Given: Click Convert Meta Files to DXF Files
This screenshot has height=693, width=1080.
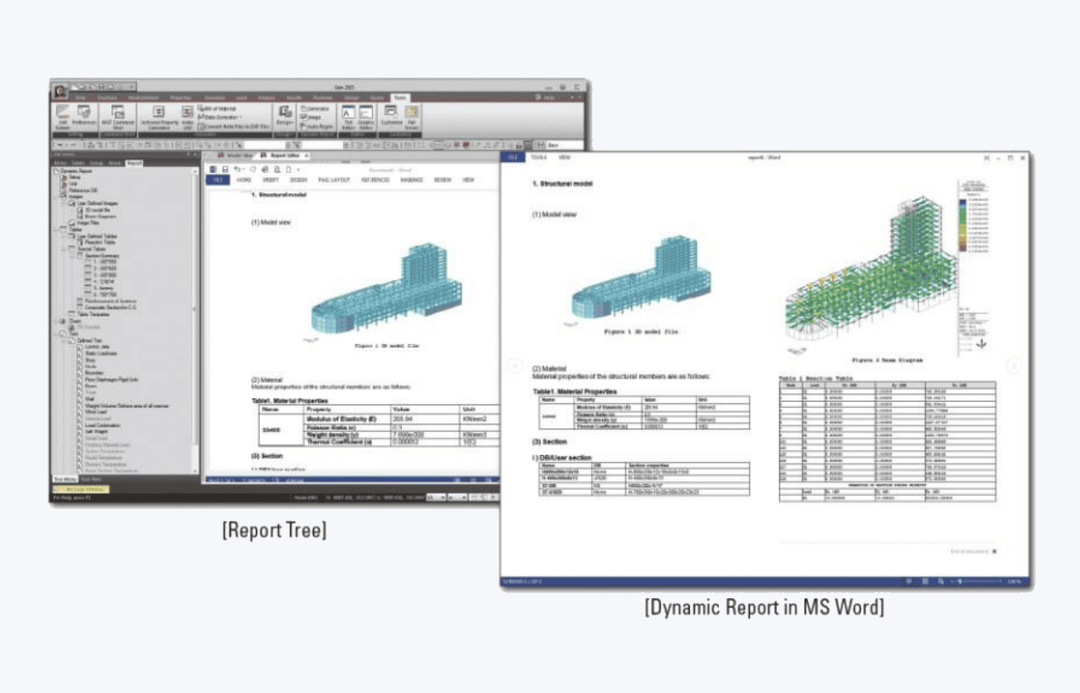Looking at the screenshot, I should click(233, 127).
